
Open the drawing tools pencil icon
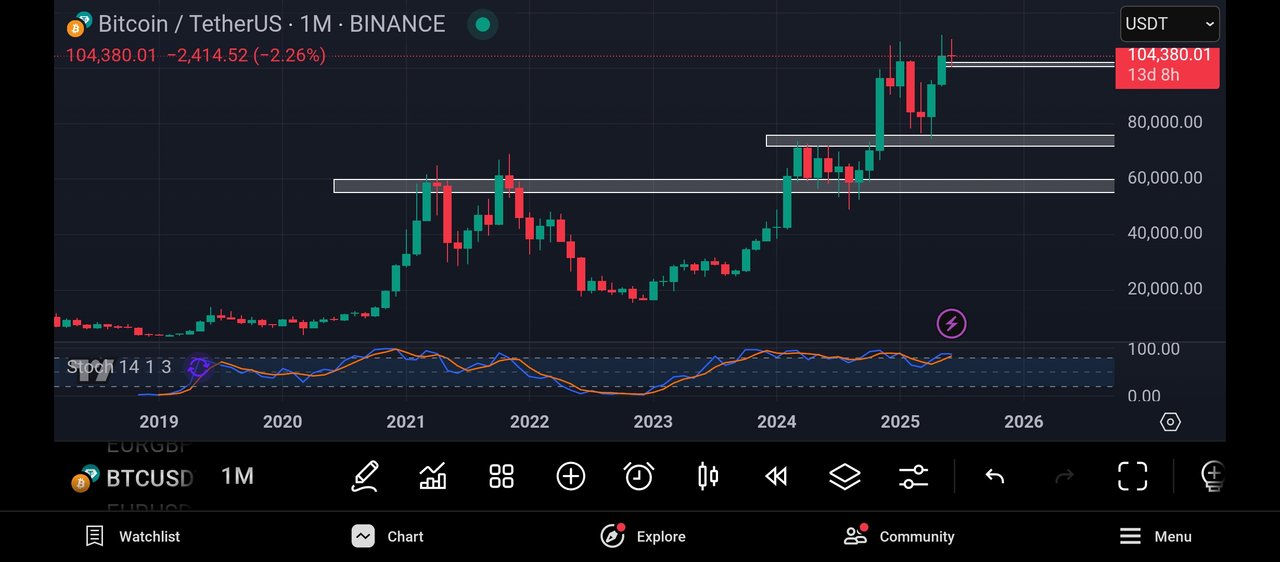pyautogui.click(x=365, y=476)
